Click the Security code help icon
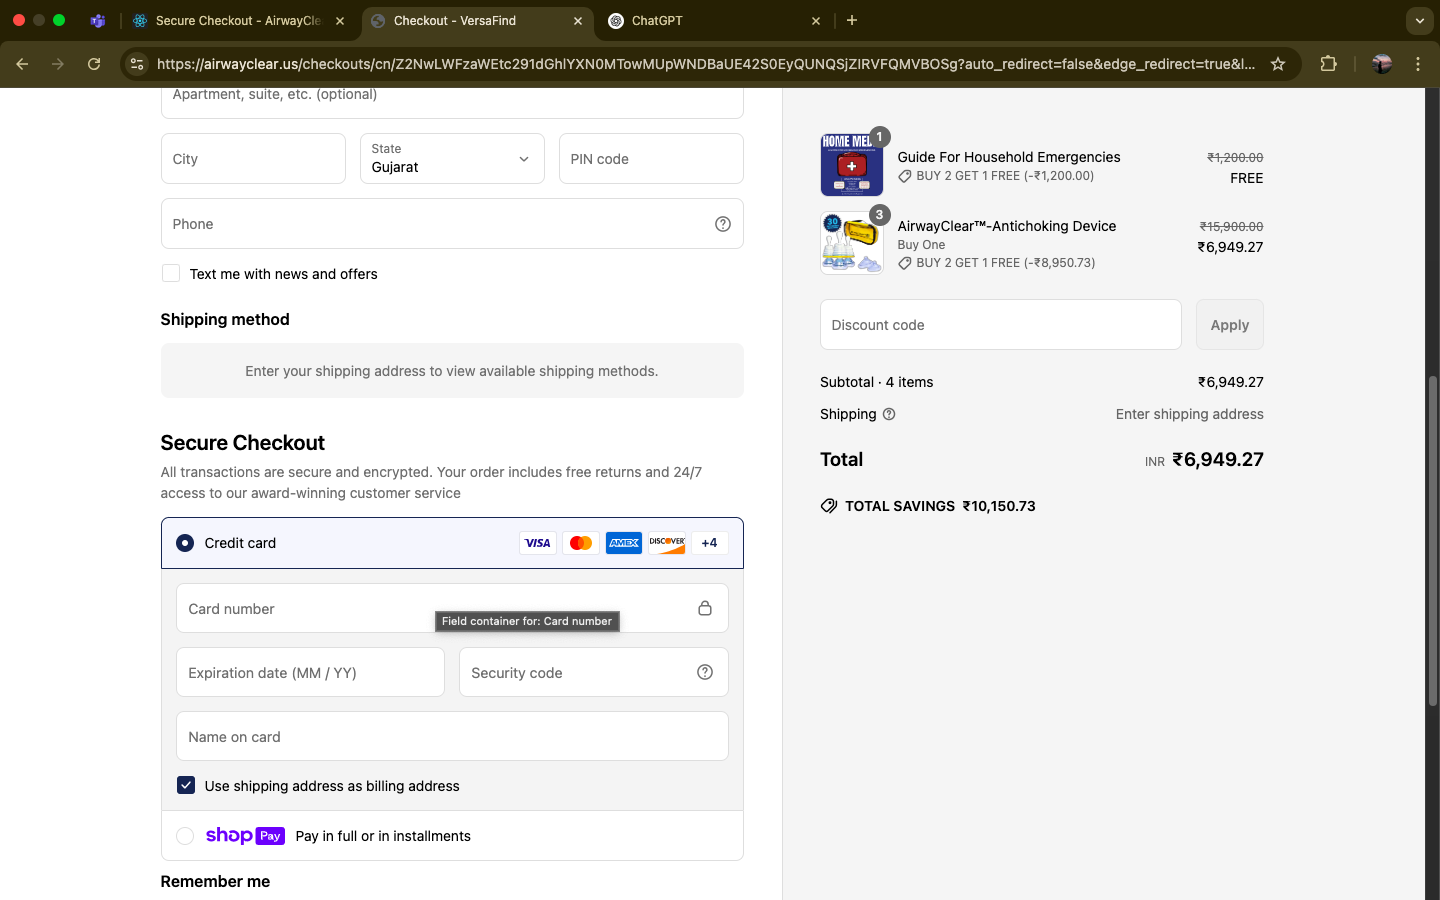The image size is (1440, 900). click(705, 672)
